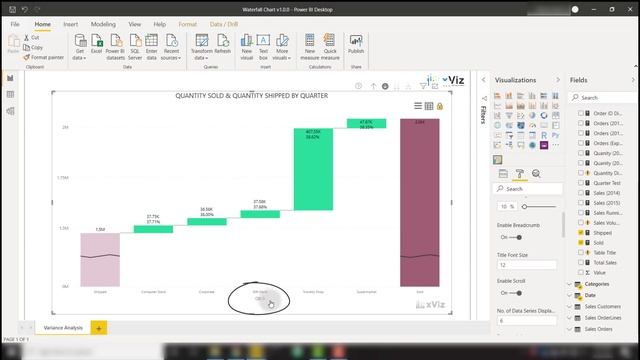Check the Total Sales field checkbox
This screenshot has width=640, height=360.
click(580, 262)
